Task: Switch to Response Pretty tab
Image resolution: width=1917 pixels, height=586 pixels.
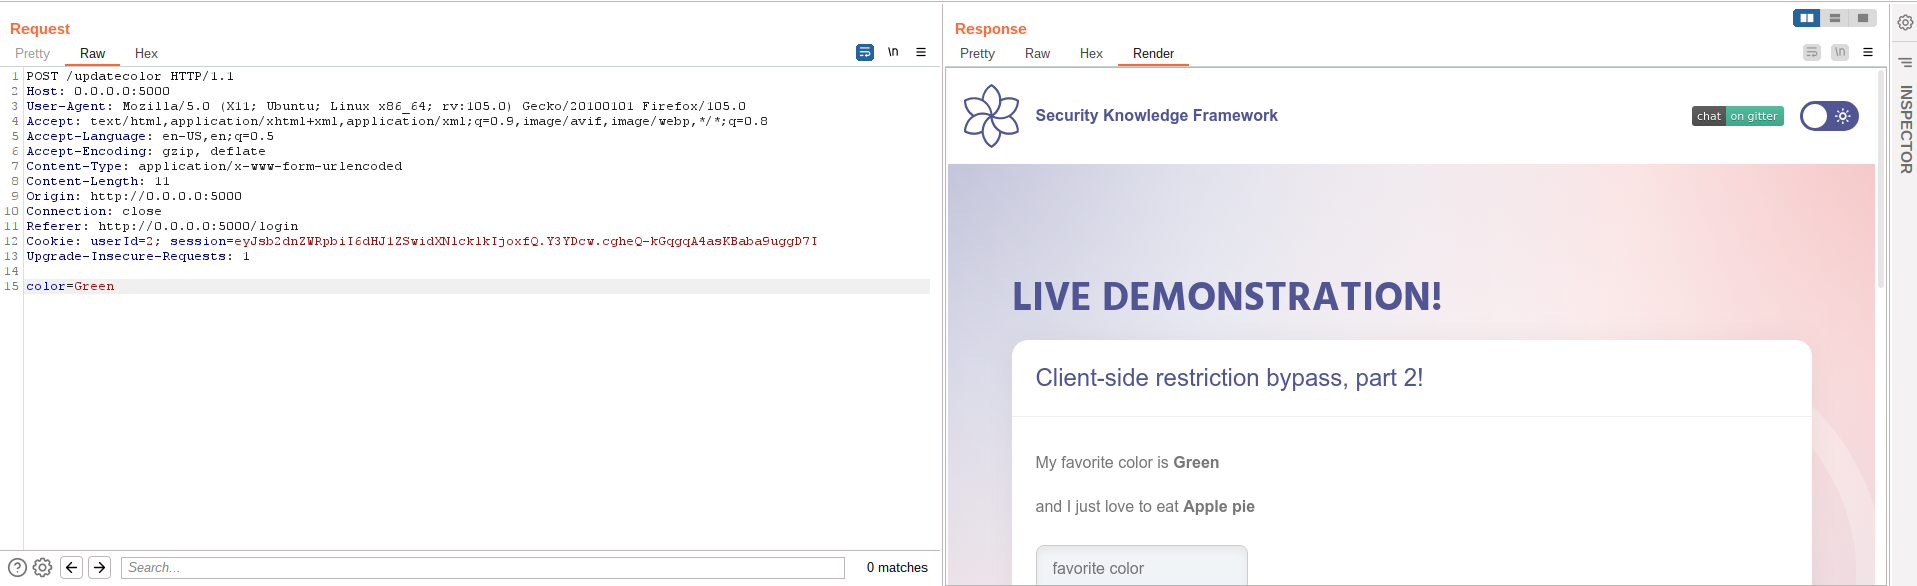Action: pyautogui.click(x=977, y=53)
